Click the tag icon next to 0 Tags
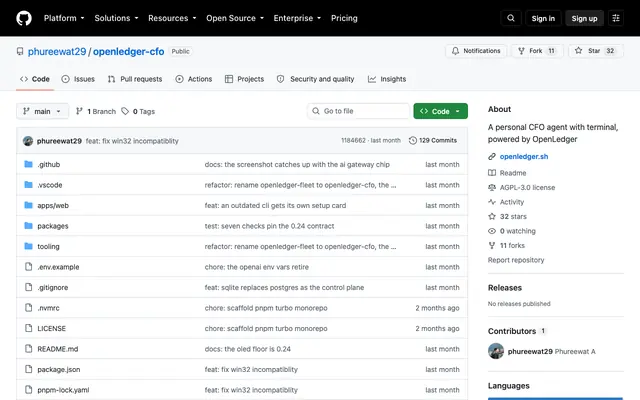 [x=125, y=111]
